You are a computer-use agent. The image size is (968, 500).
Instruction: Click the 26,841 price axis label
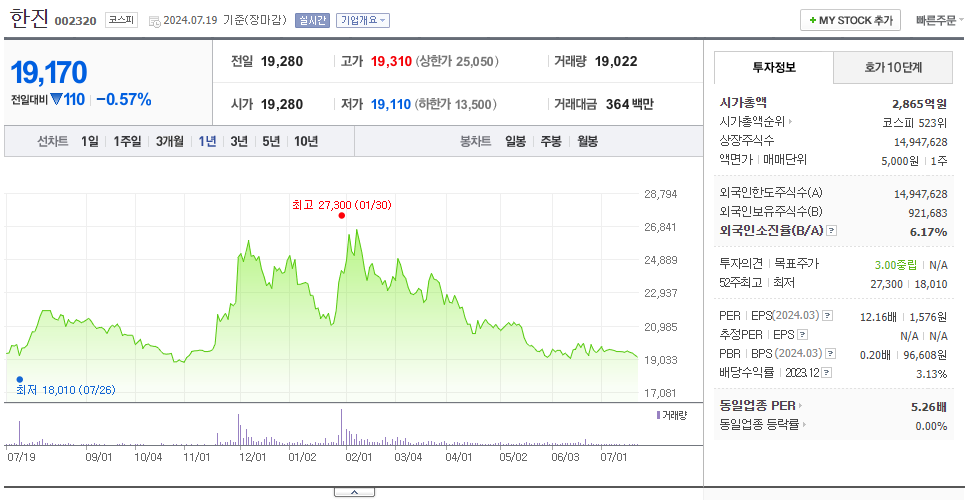661,227
